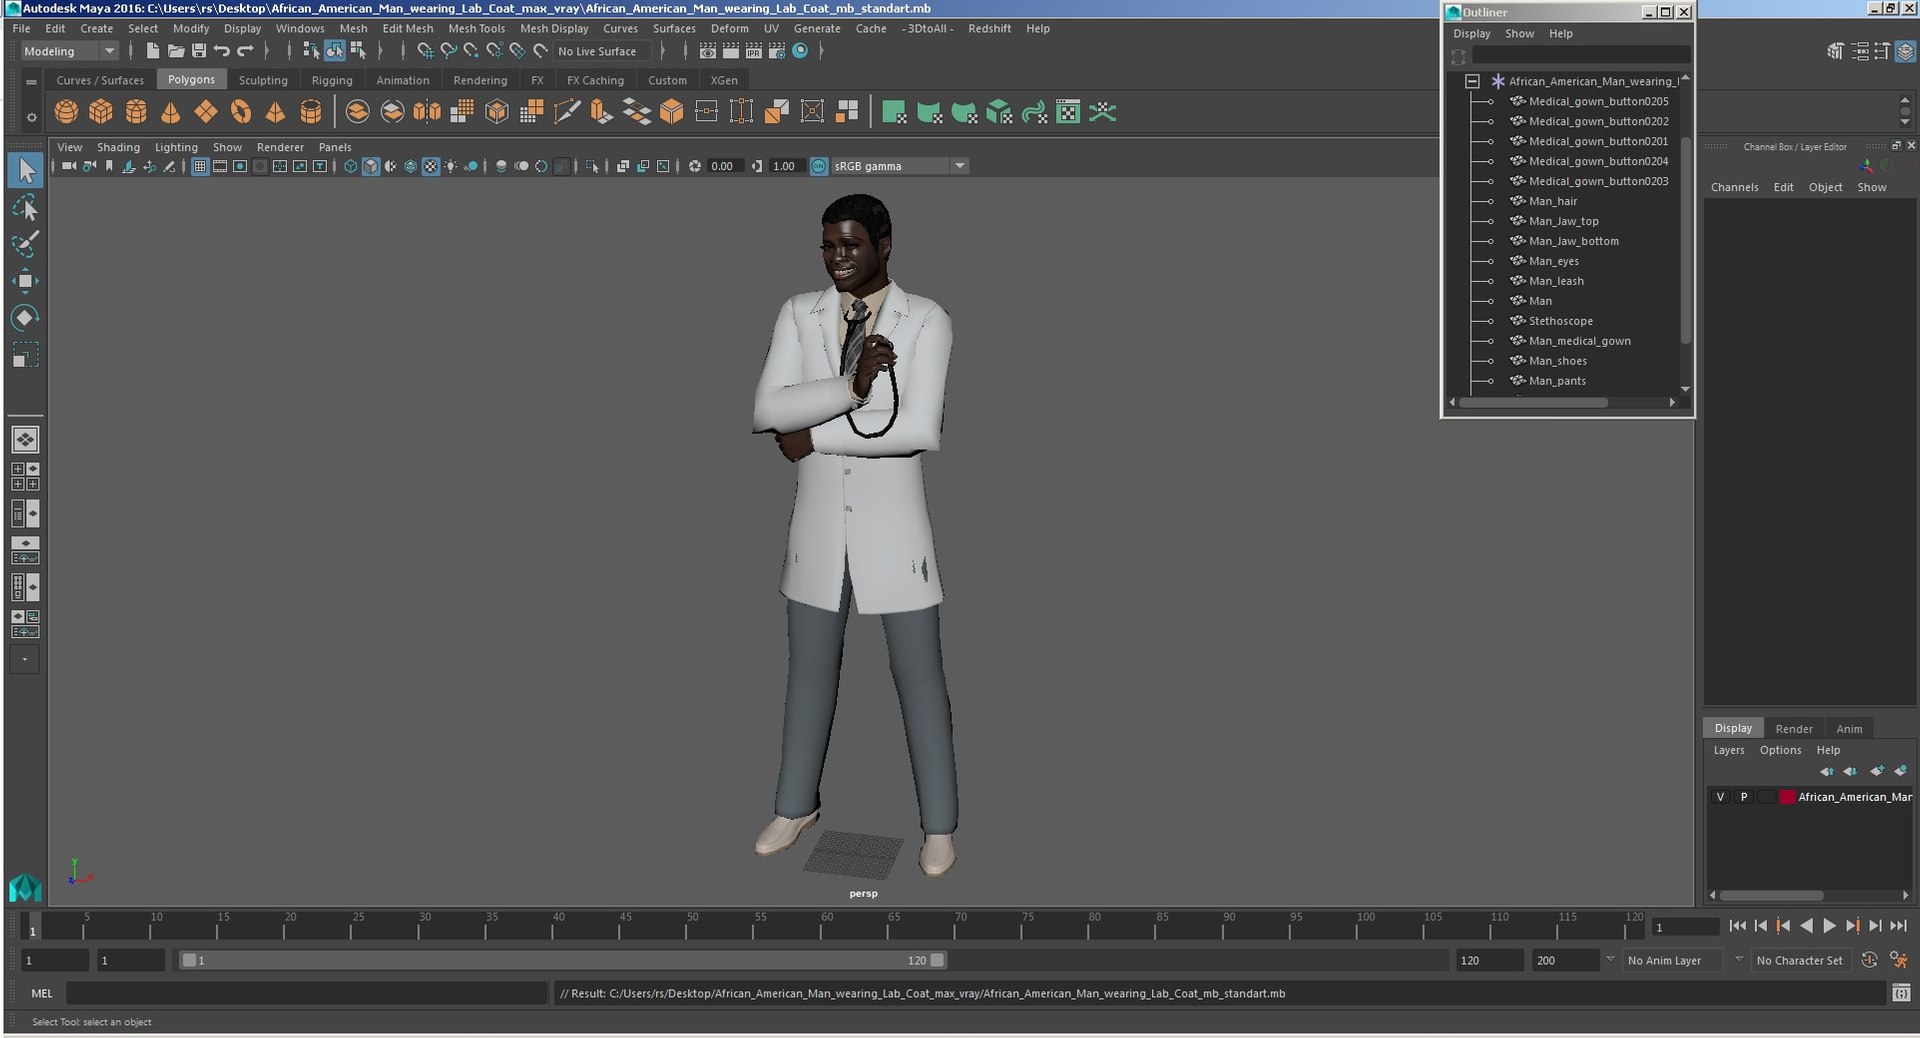
Task: Open the Modeling menu set dropdown
Action: pyautogui.click(x=68, y=51)
